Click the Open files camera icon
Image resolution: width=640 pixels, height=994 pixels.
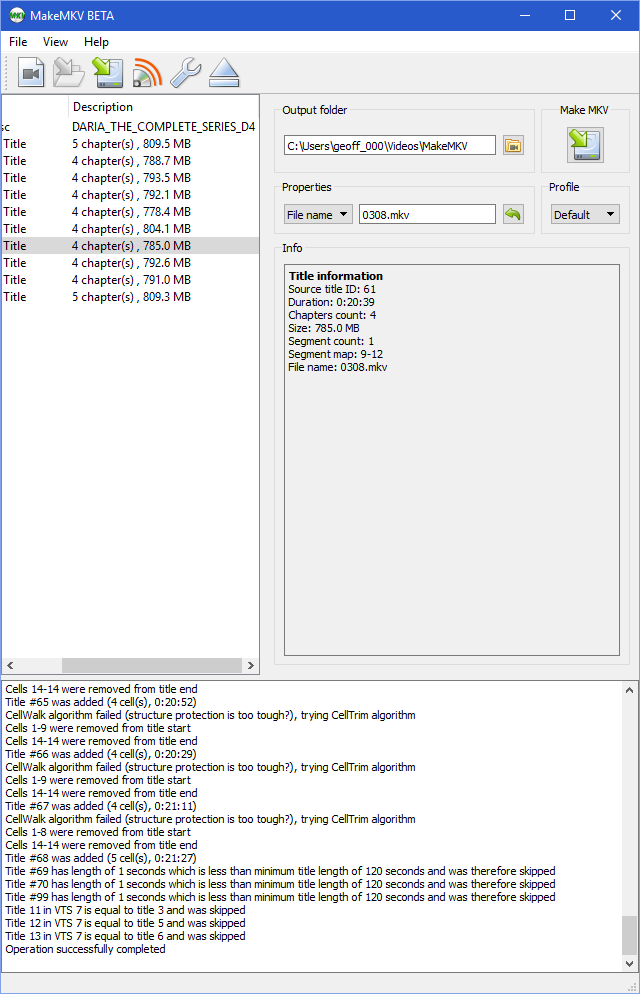pyautogui.click(x=32, y=73)
